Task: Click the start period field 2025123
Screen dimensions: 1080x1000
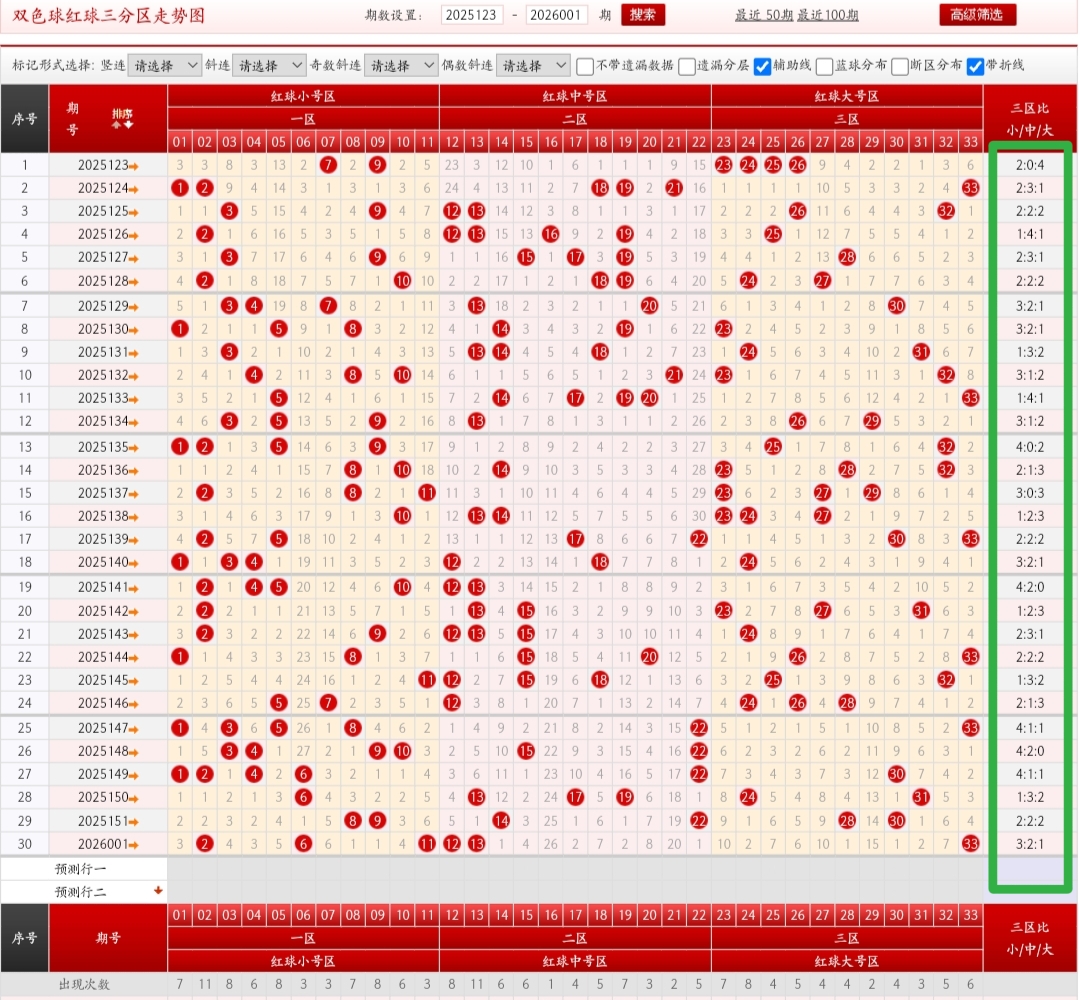Action: point(471,14)
